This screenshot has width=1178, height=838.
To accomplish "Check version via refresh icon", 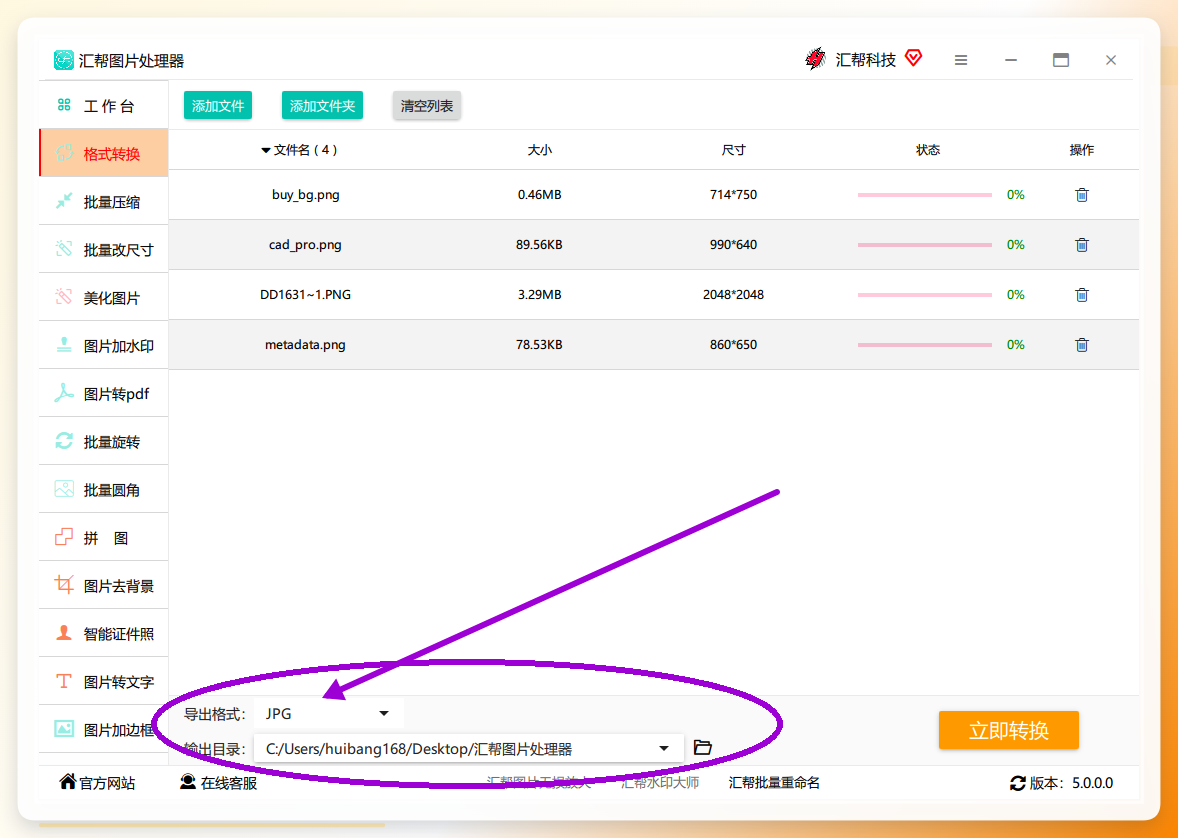I will point(1017,783).
